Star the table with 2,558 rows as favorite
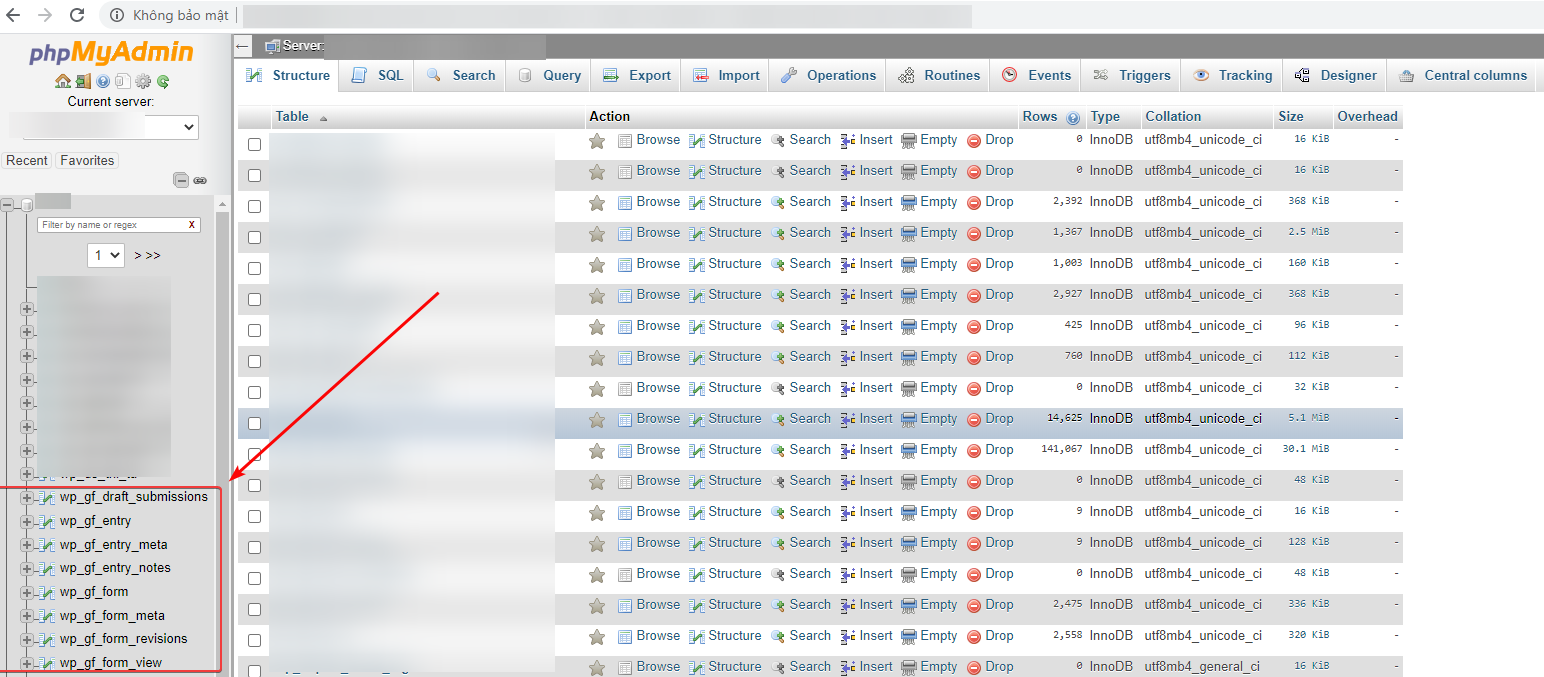 (597, 637)
